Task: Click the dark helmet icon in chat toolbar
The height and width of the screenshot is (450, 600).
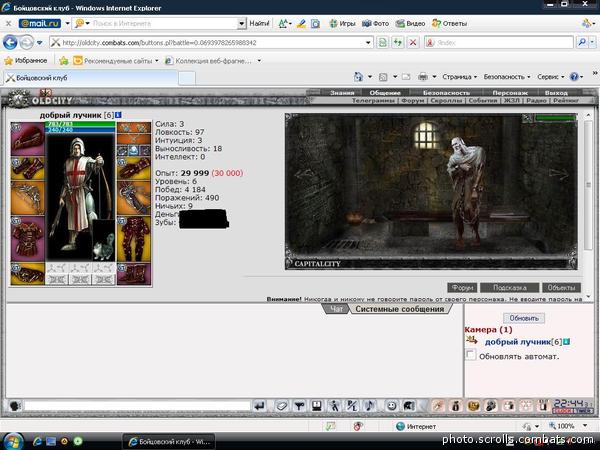Action: pos(409,406)
